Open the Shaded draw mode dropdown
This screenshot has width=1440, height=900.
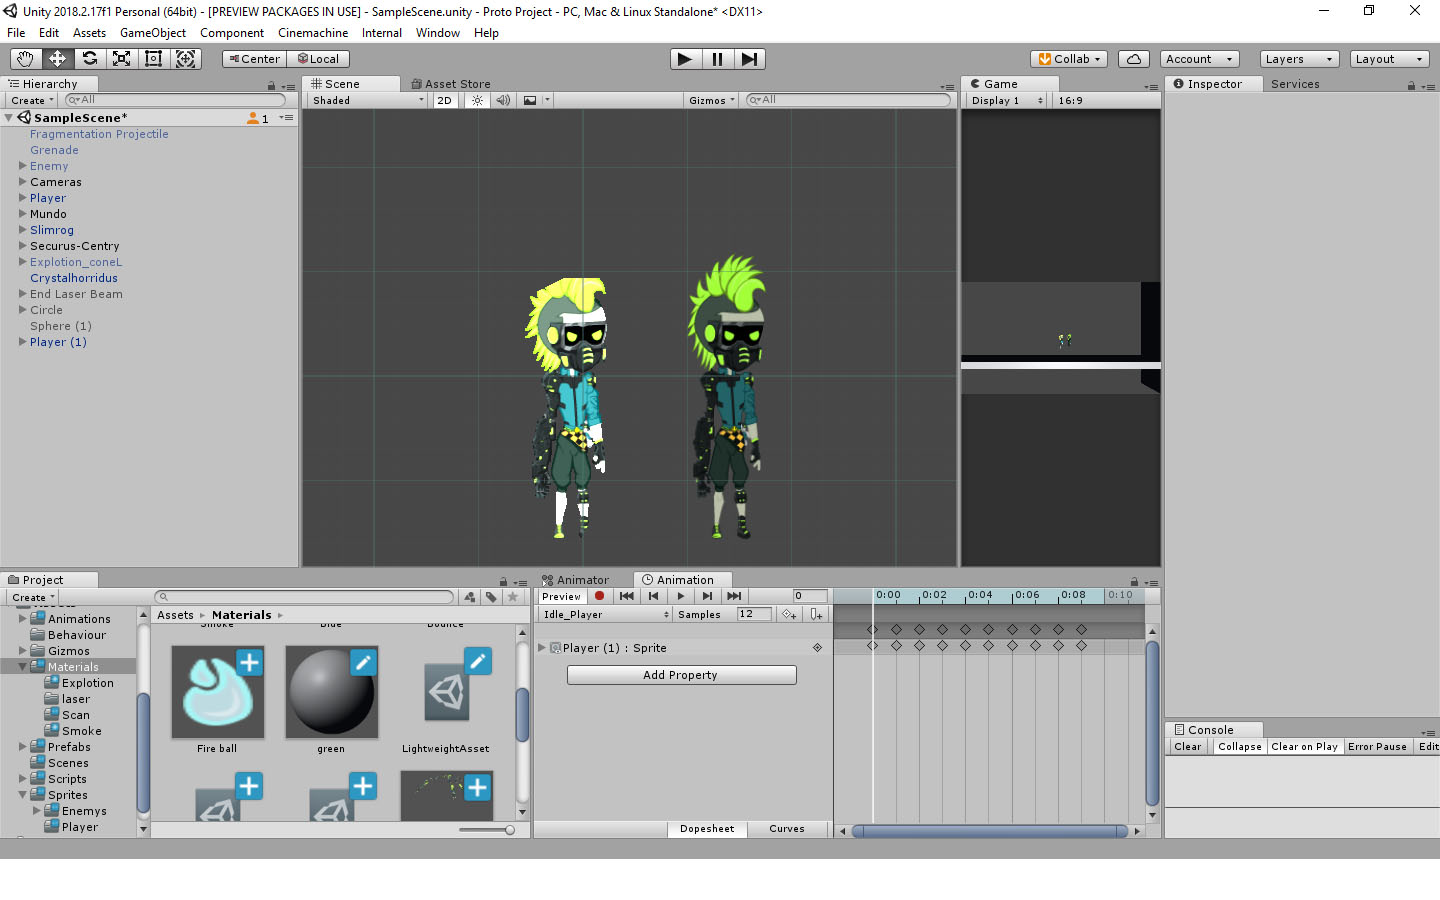click(367, 100)
